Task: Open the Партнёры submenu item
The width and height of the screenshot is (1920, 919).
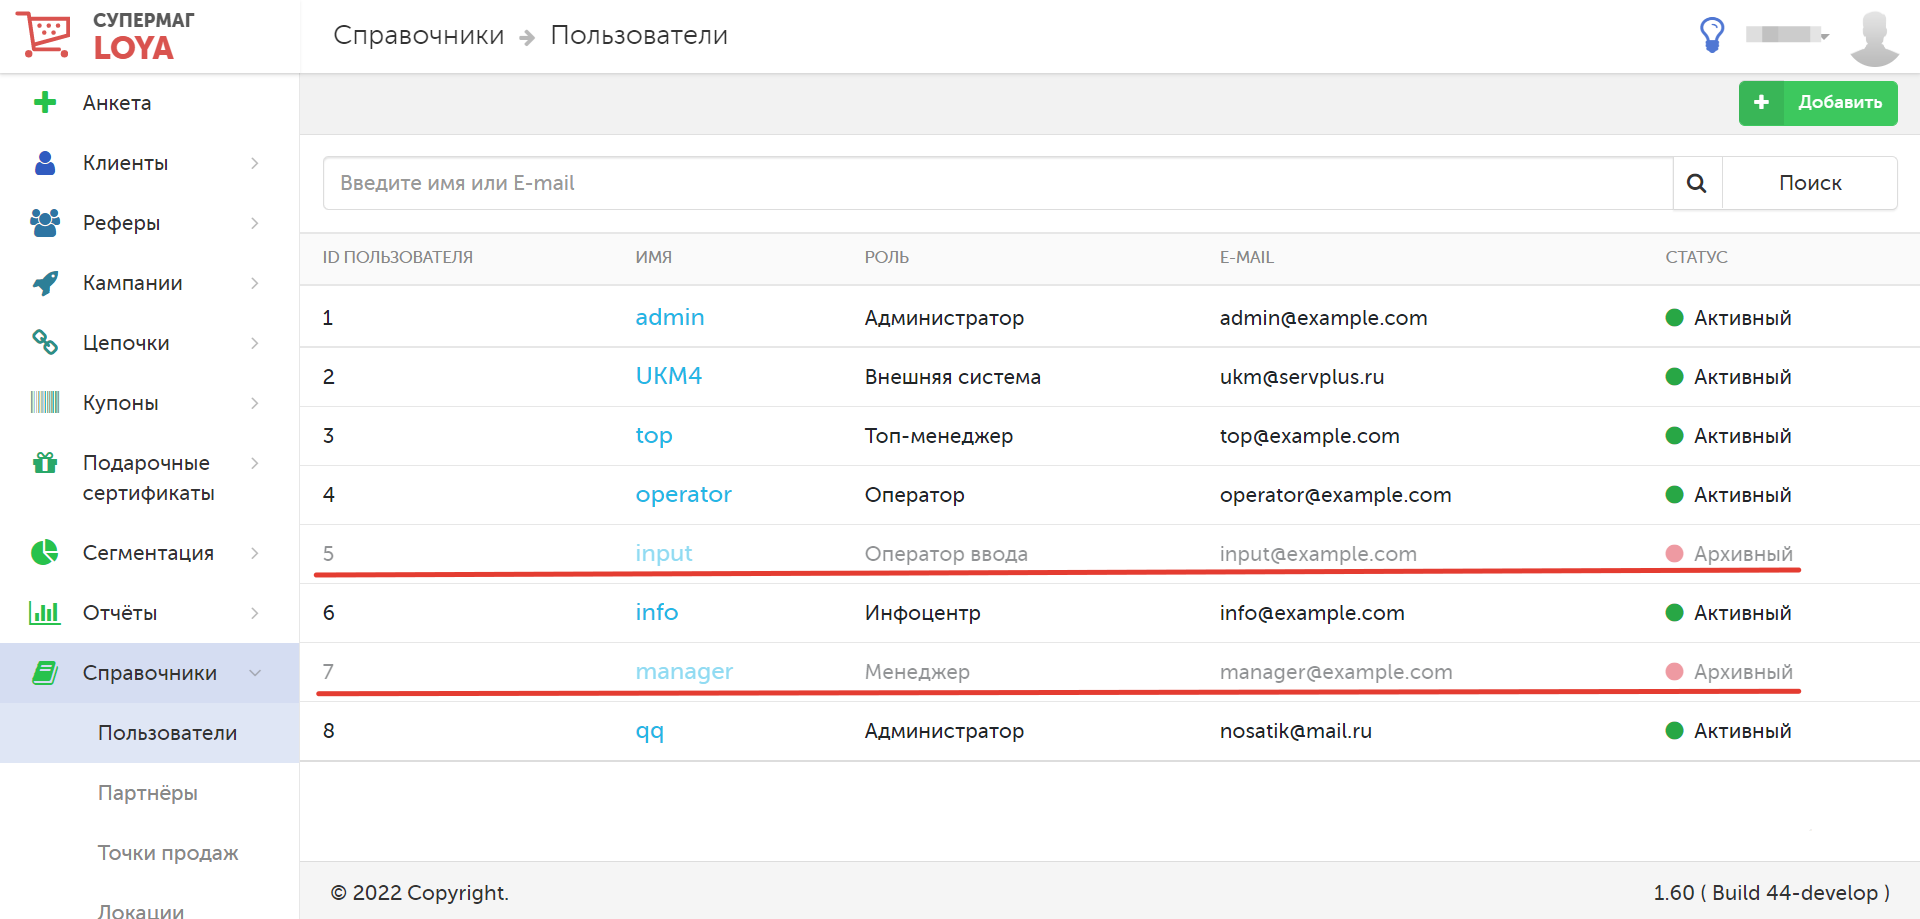Action: [x=148, y=793]
